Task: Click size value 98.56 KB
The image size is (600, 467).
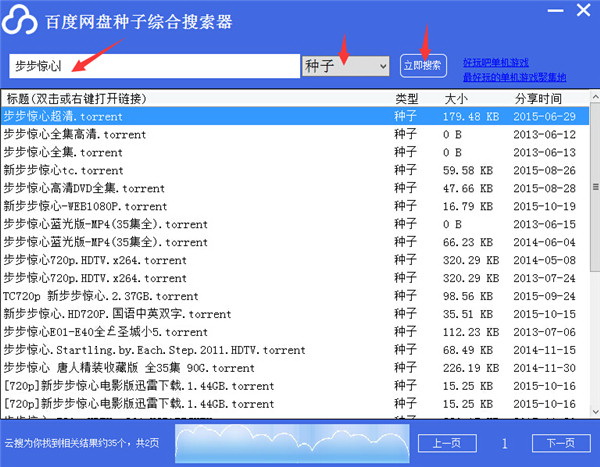Action: tap(468, 296)
